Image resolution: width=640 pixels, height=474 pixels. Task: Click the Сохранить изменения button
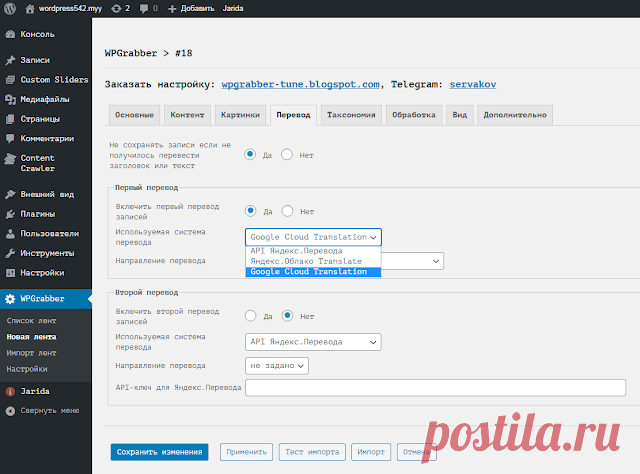[160, 452]
